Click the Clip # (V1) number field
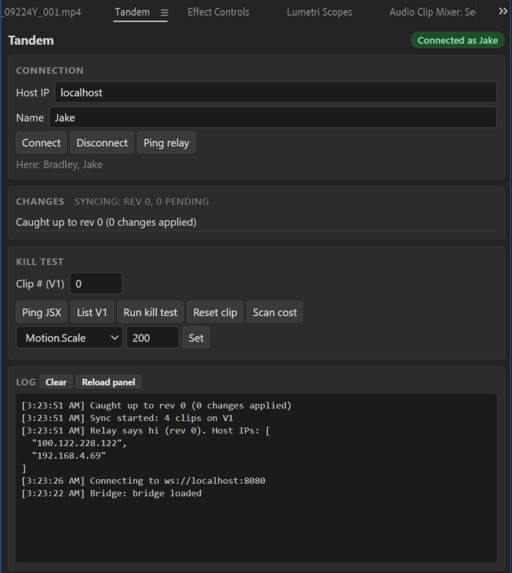The height and width of the screenshot is (573, 512). pyautogui.click(x=96, y=283)
